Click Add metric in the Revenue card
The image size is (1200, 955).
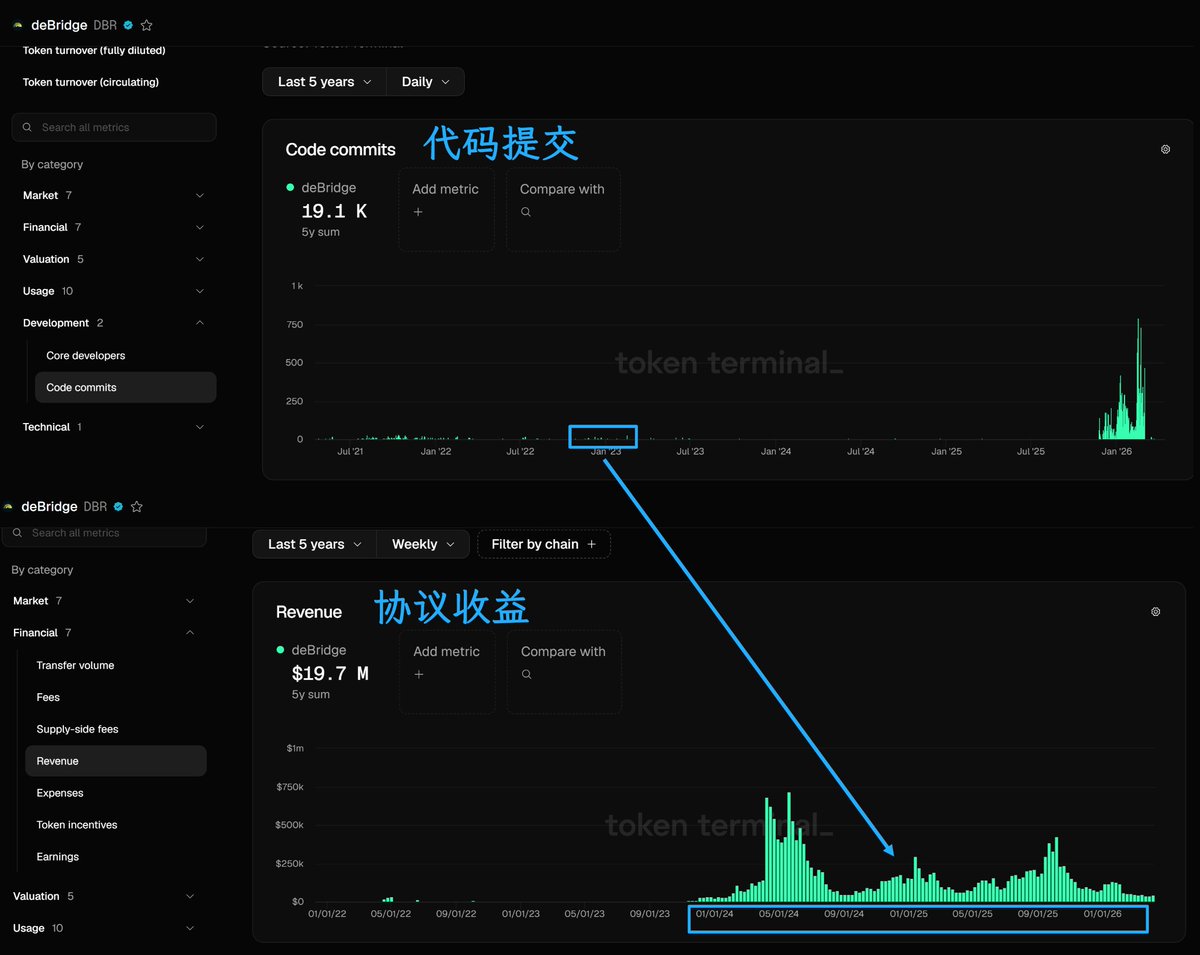click(447, 671)
